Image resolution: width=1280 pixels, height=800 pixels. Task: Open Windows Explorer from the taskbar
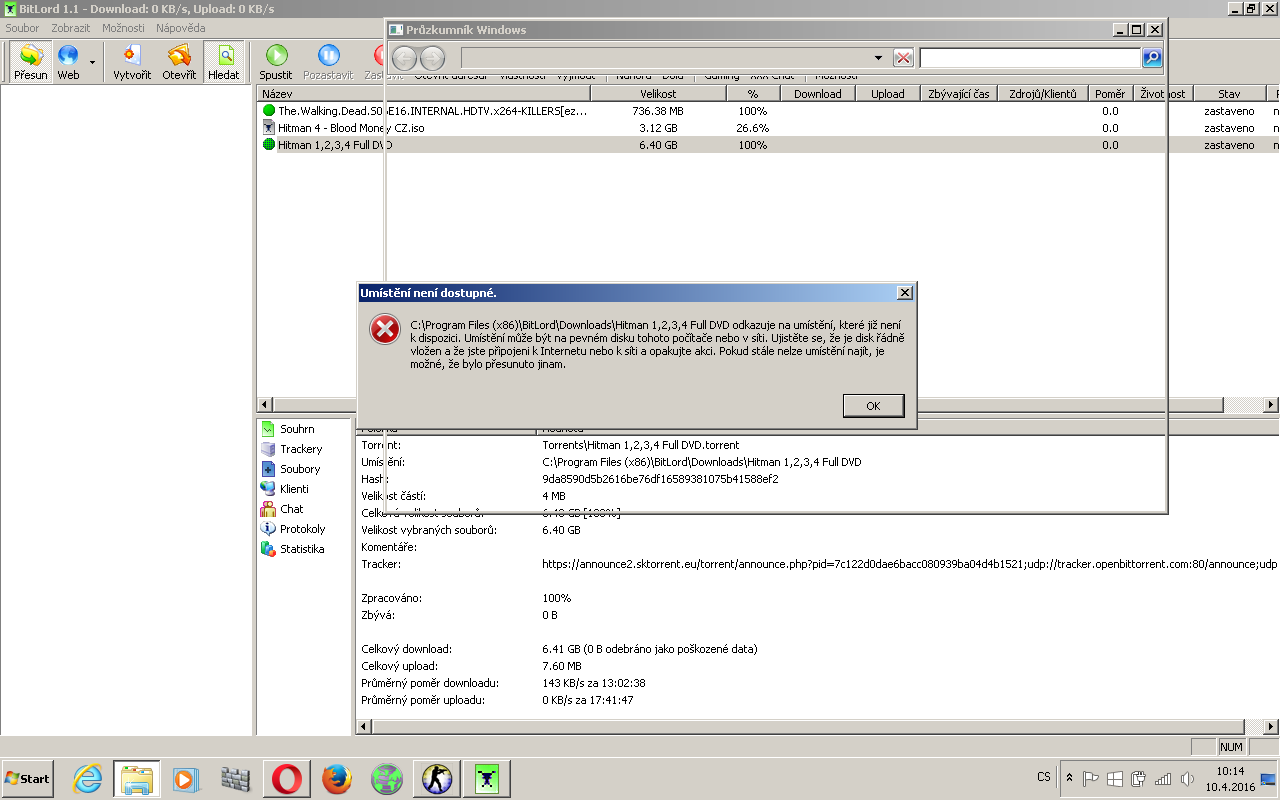(136, 778)
